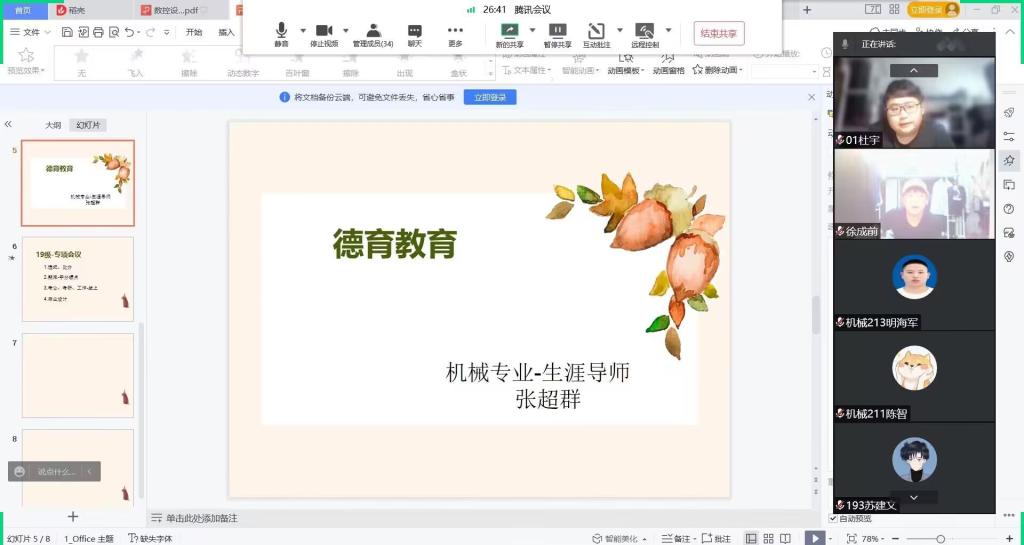Close the cloud backup notification banner
The height and width of the screenshot is (545, 1024).
812,97
